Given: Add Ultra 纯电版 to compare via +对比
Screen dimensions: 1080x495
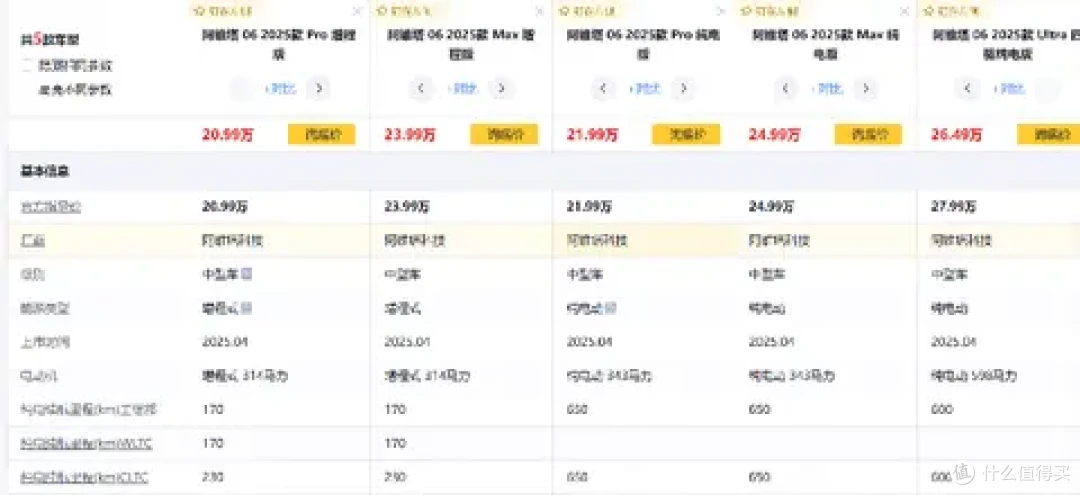Looking at the screenshot, I should click(x=1008, y=89).
